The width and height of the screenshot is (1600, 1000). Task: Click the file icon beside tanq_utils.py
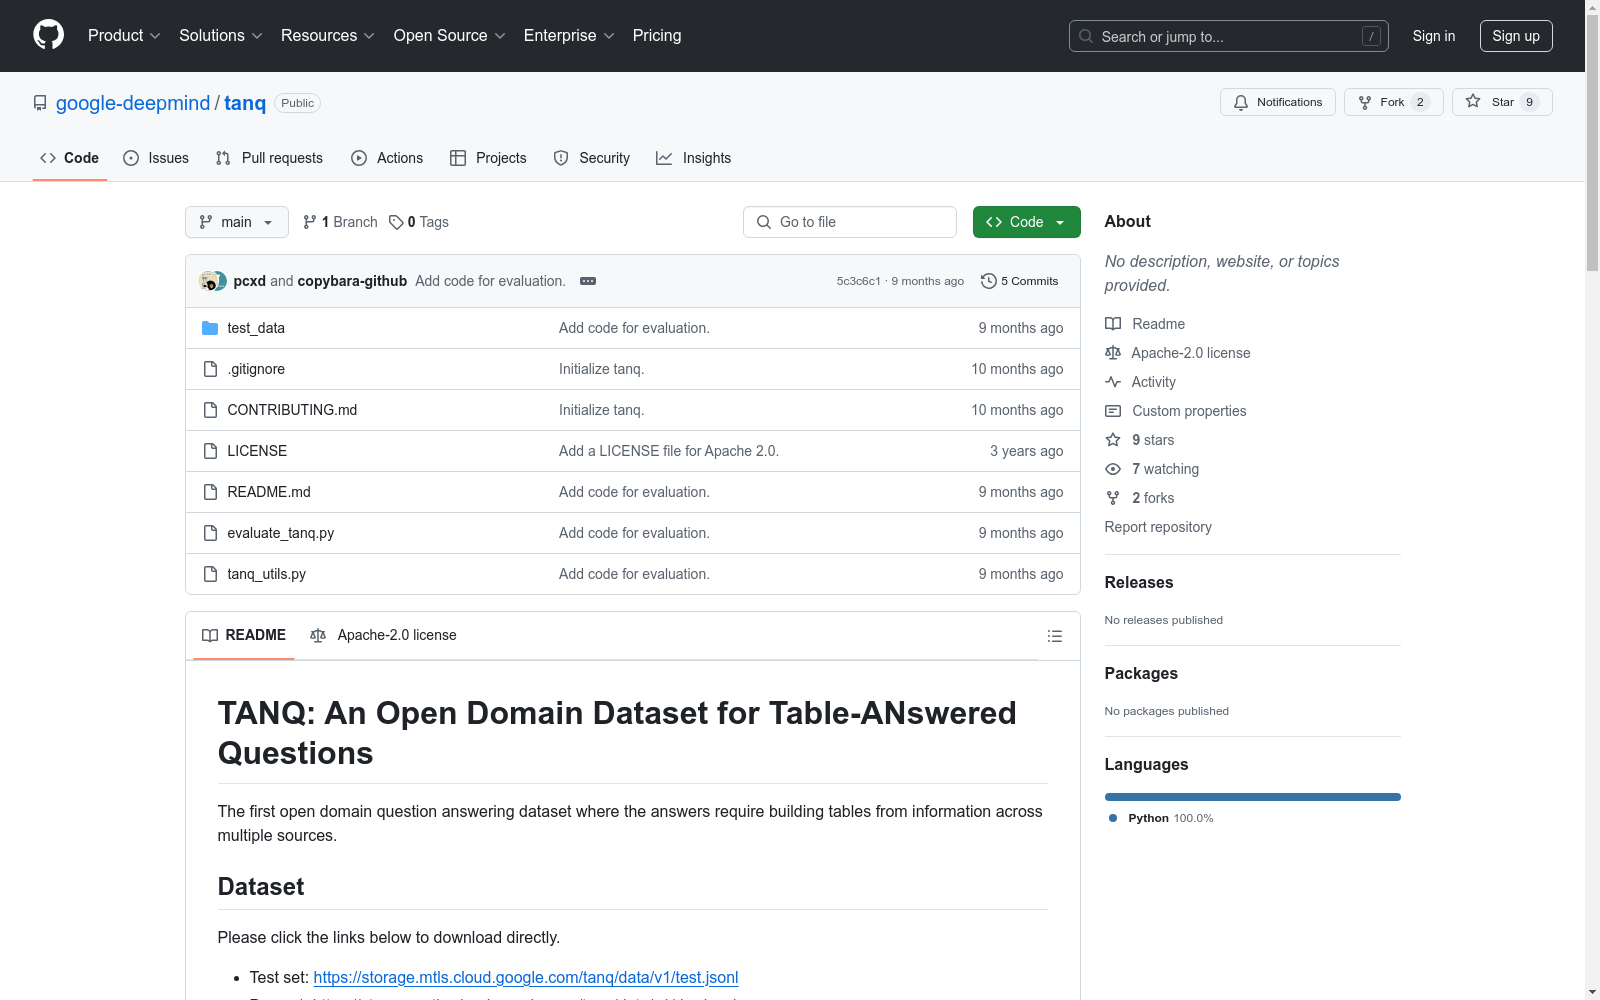210,574
